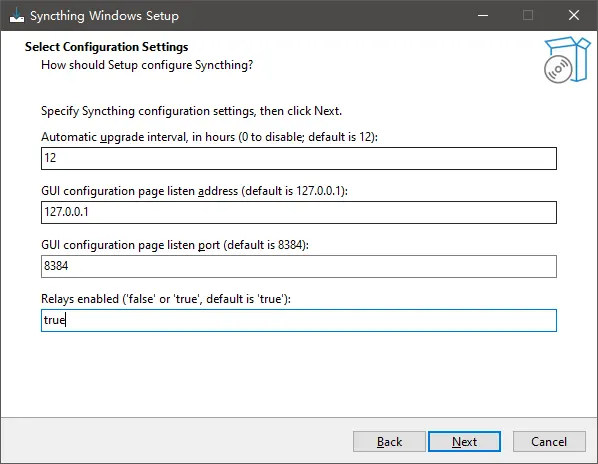Click the Syncthing installer icon in title bar
This screenshot has height=464, width=598.
click(17, 16)
